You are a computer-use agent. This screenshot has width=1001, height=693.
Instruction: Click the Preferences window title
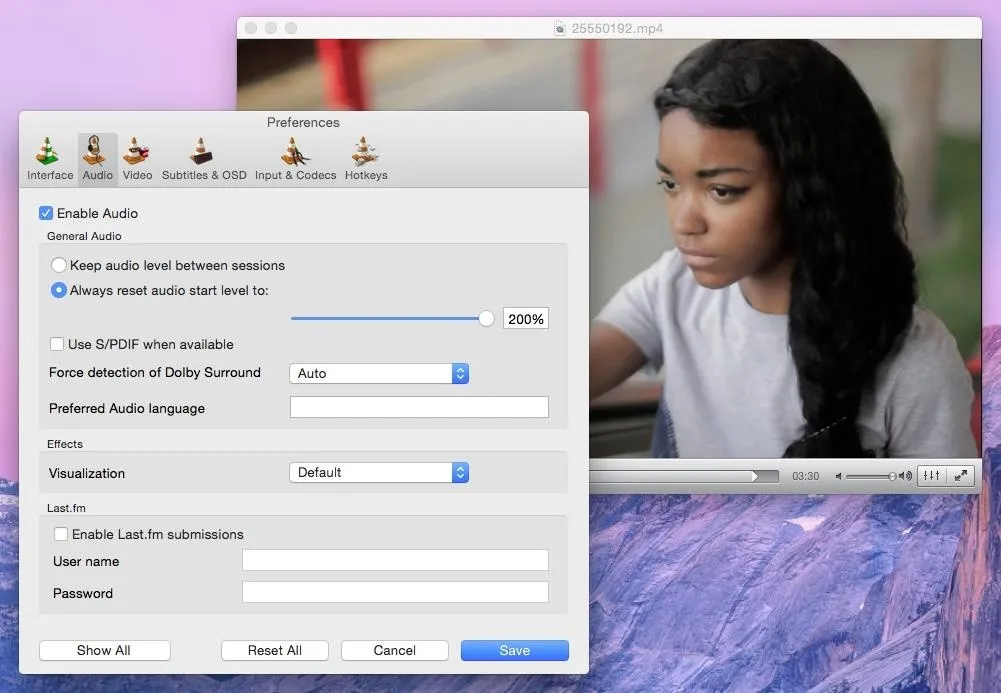[x=303, y=122]
